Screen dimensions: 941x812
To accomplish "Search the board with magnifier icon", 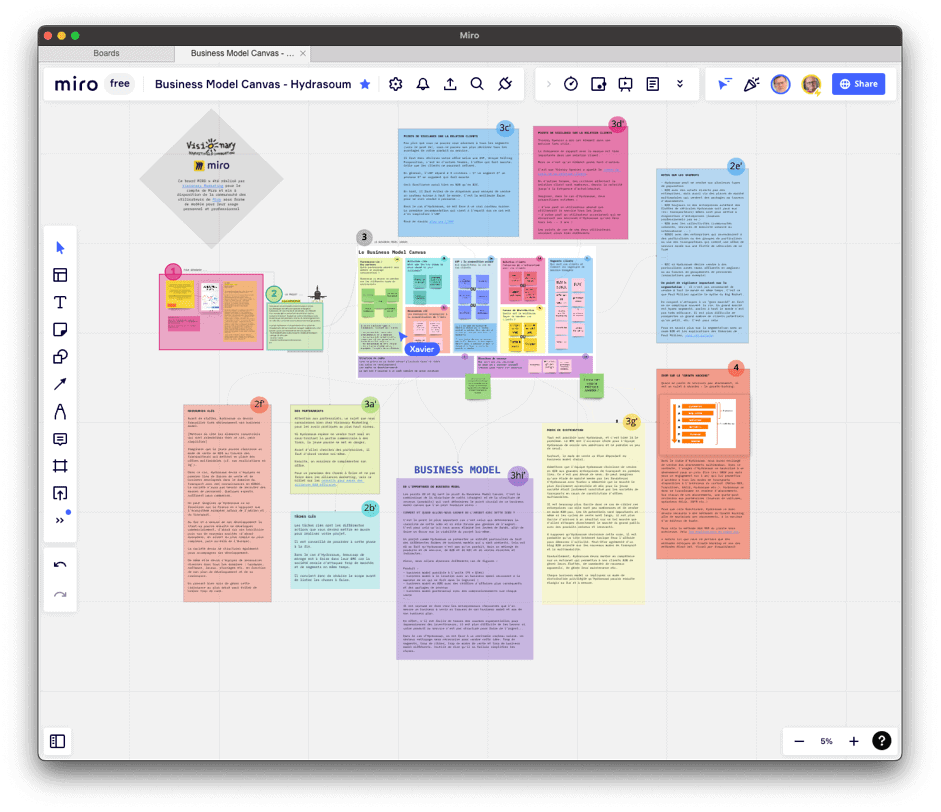I will pos(477,84).
